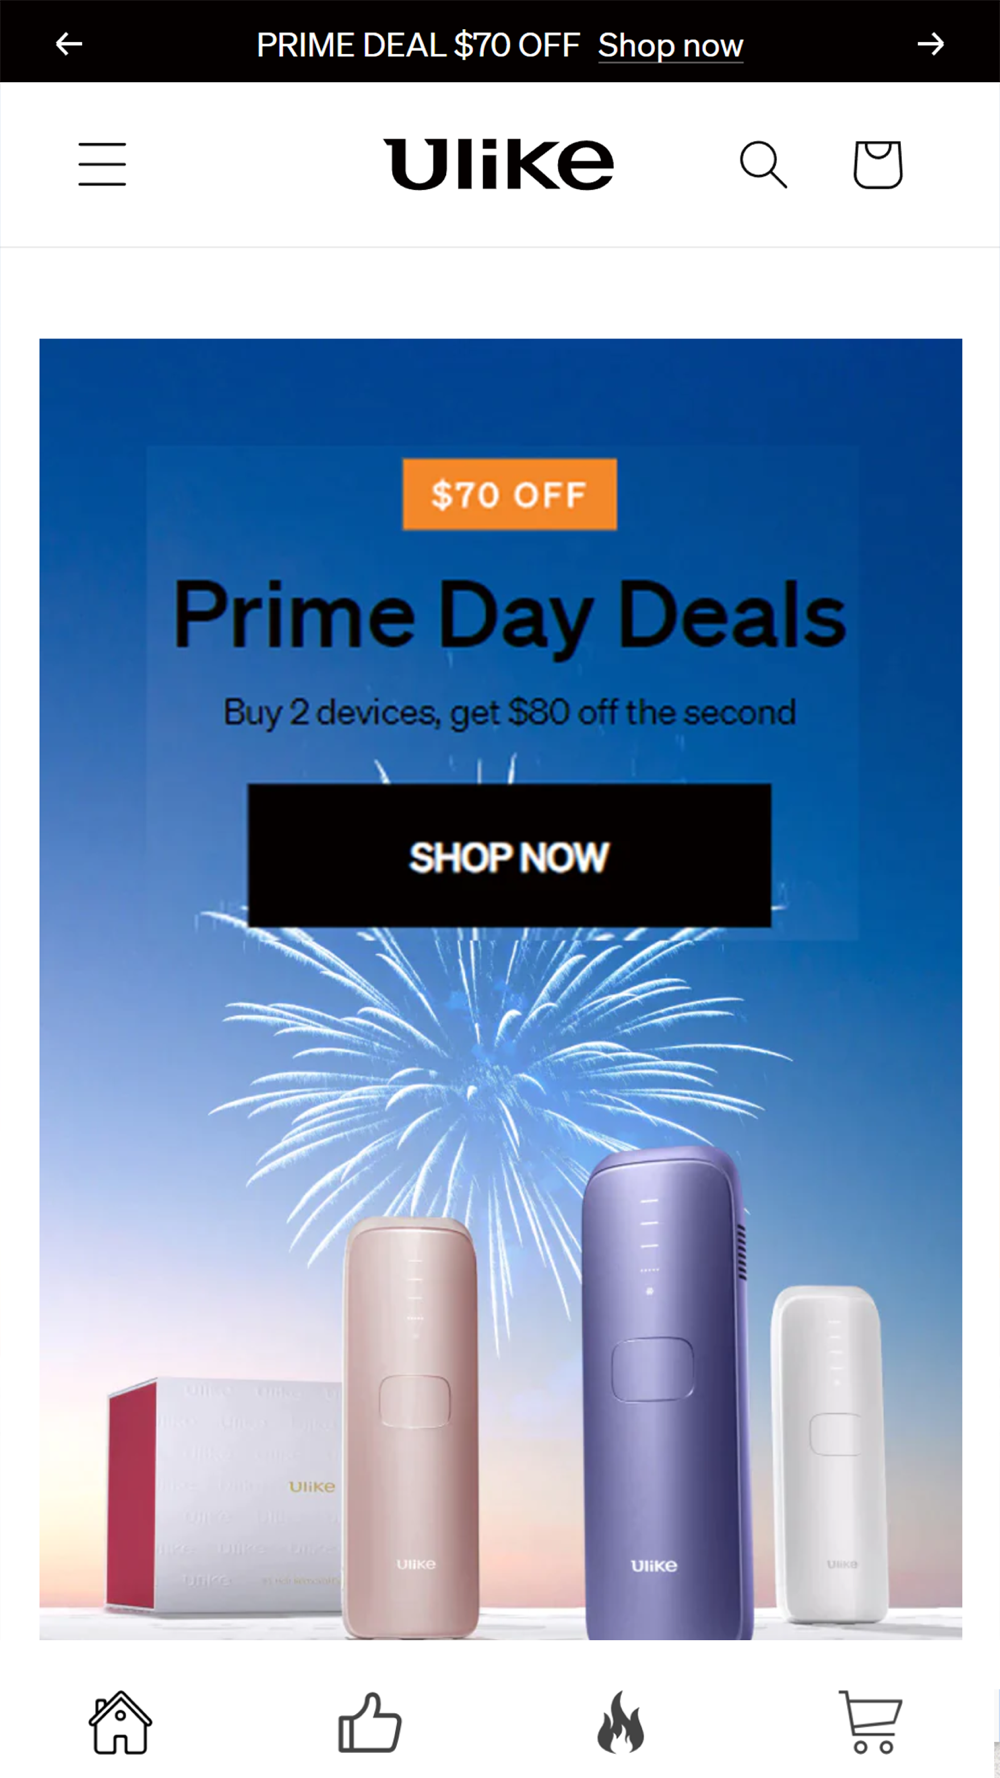Tap the shopping cart icon in bottom bar
Image resolution: width=1000 pixels, height=1778 pixels.
pos(871,1722)
